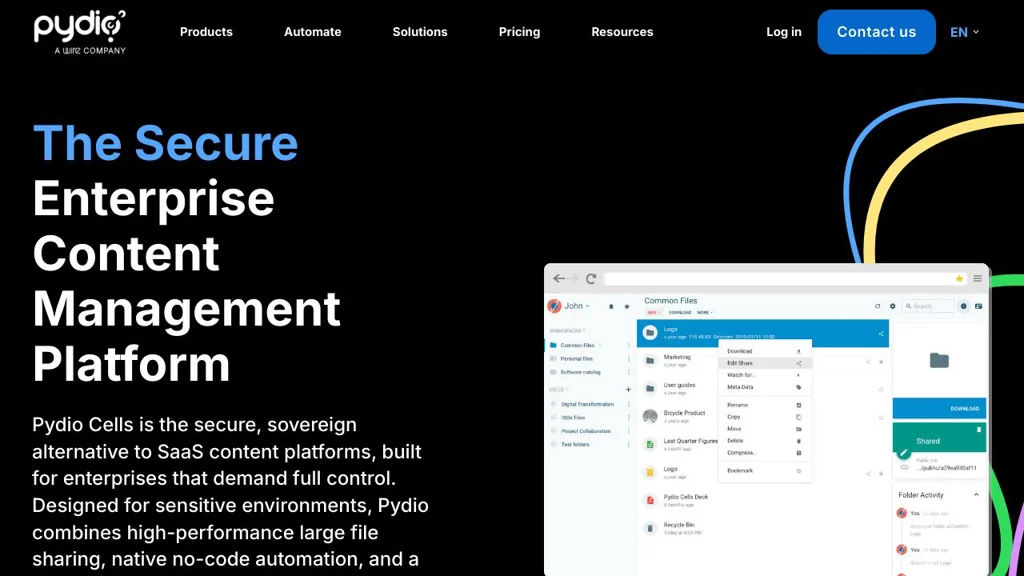
Task: Open the Last Quarter Figures file
Action: pos(690,441)
